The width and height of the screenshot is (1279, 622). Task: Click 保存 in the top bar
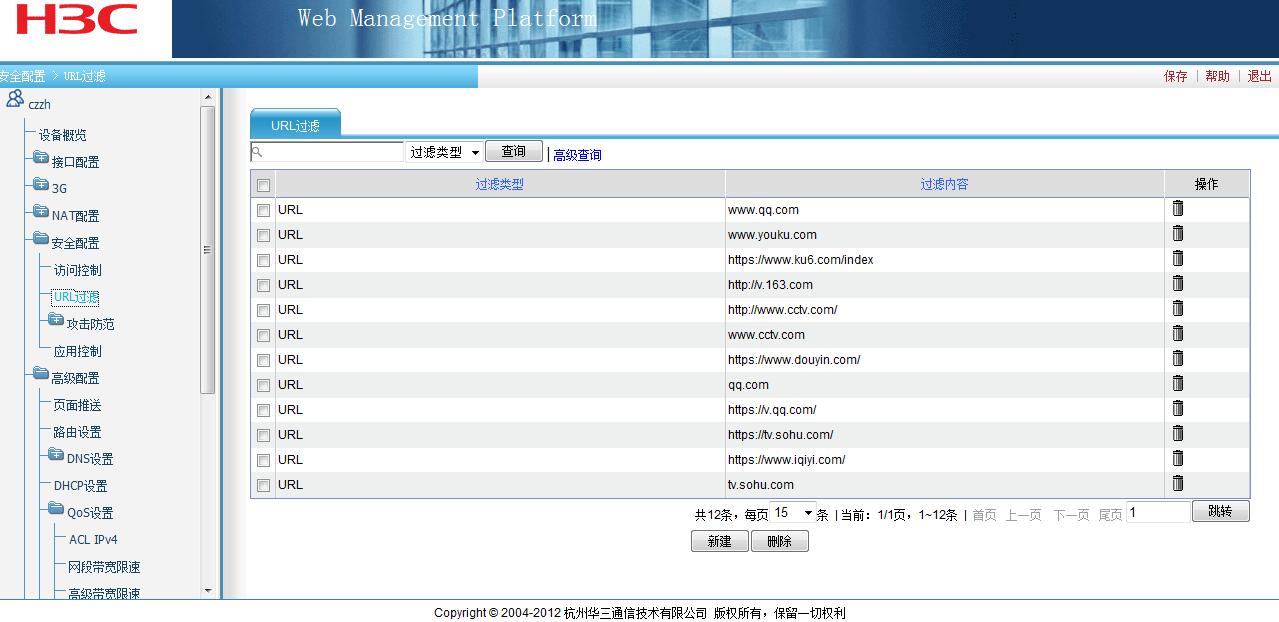[1176, 76]
